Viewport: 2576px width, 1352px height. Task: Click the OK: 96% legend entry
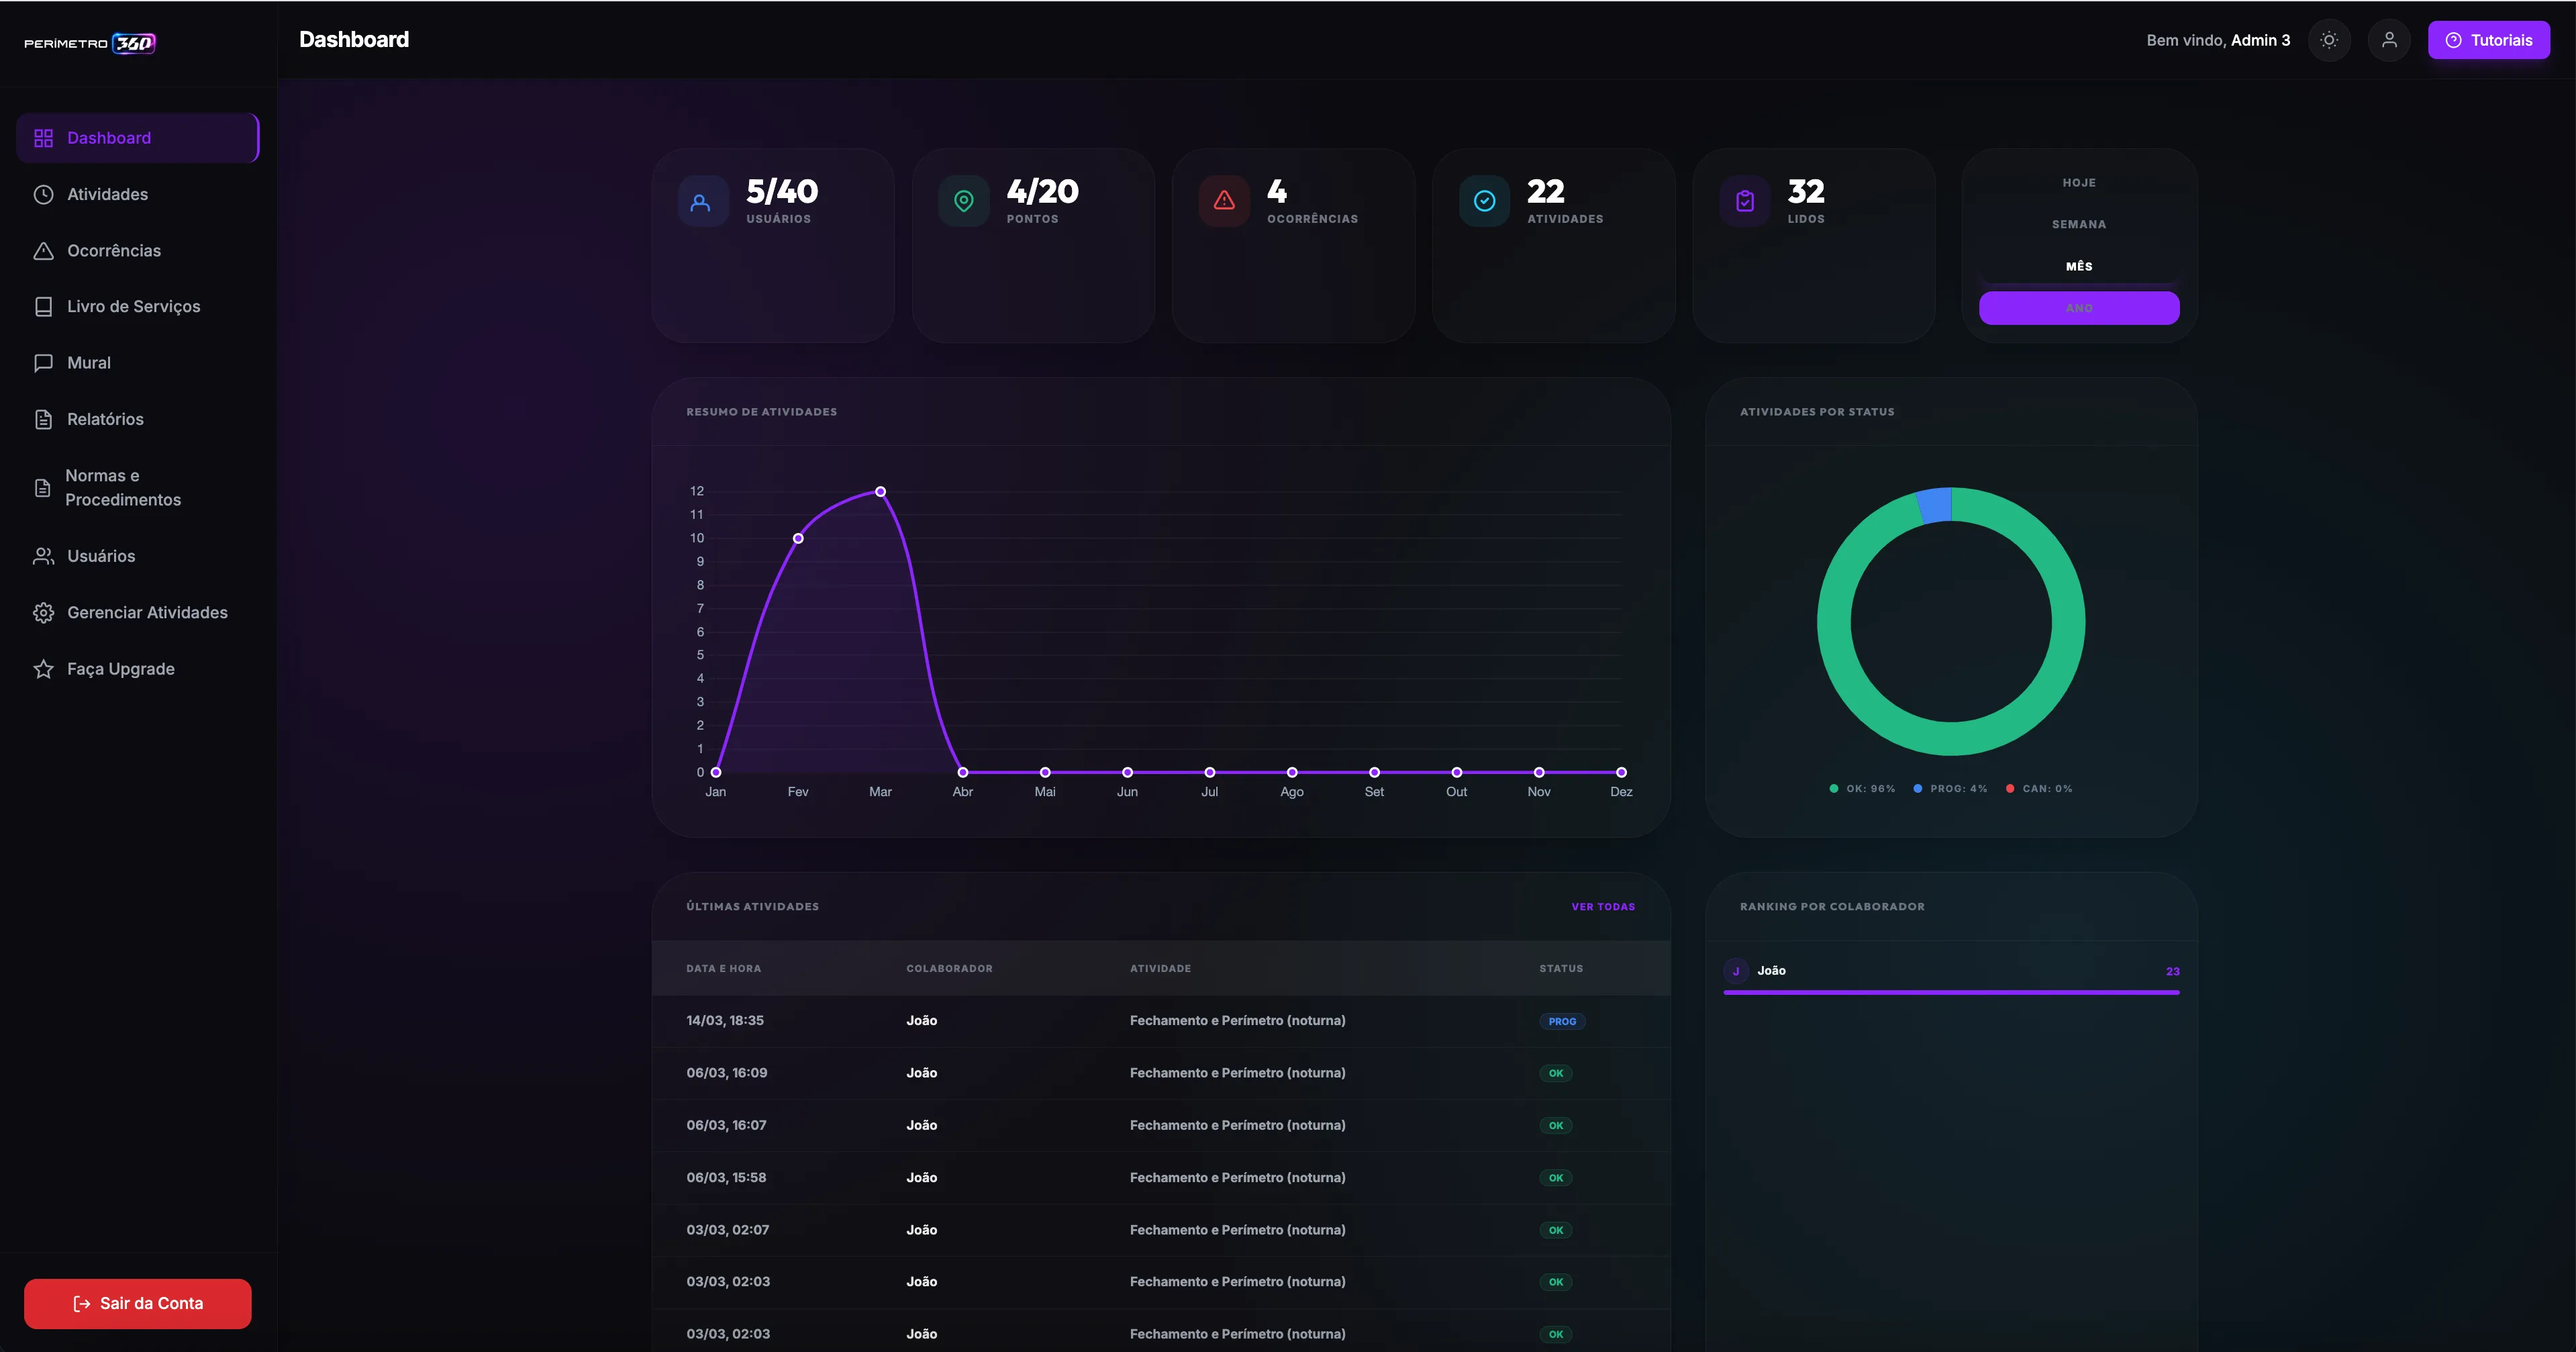click(1862, 789)
